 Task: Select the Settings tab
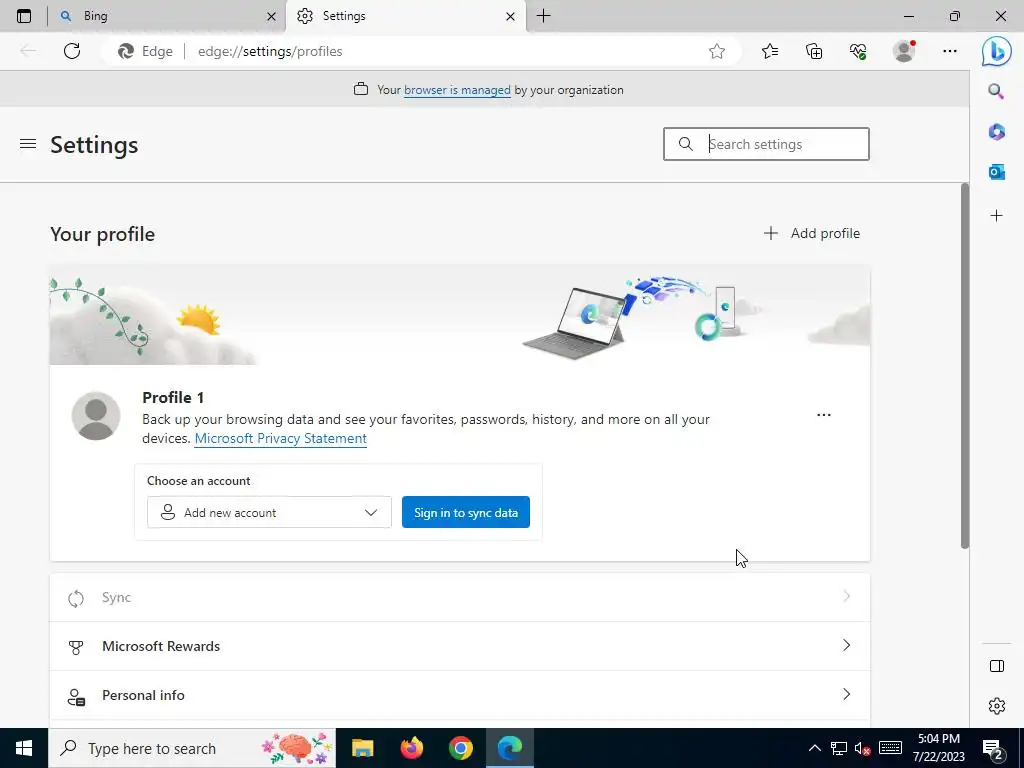click(x=406, y=16)
